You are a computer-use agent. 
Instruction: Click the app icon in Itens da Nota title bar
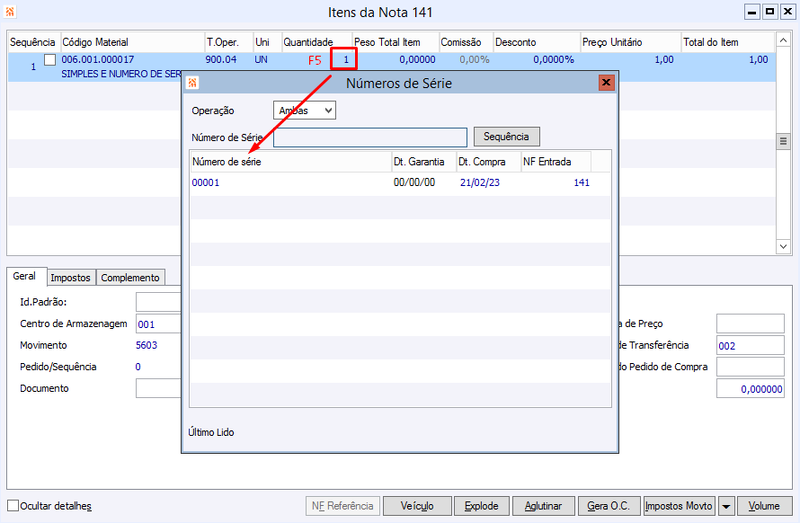[x=10, y=11]
